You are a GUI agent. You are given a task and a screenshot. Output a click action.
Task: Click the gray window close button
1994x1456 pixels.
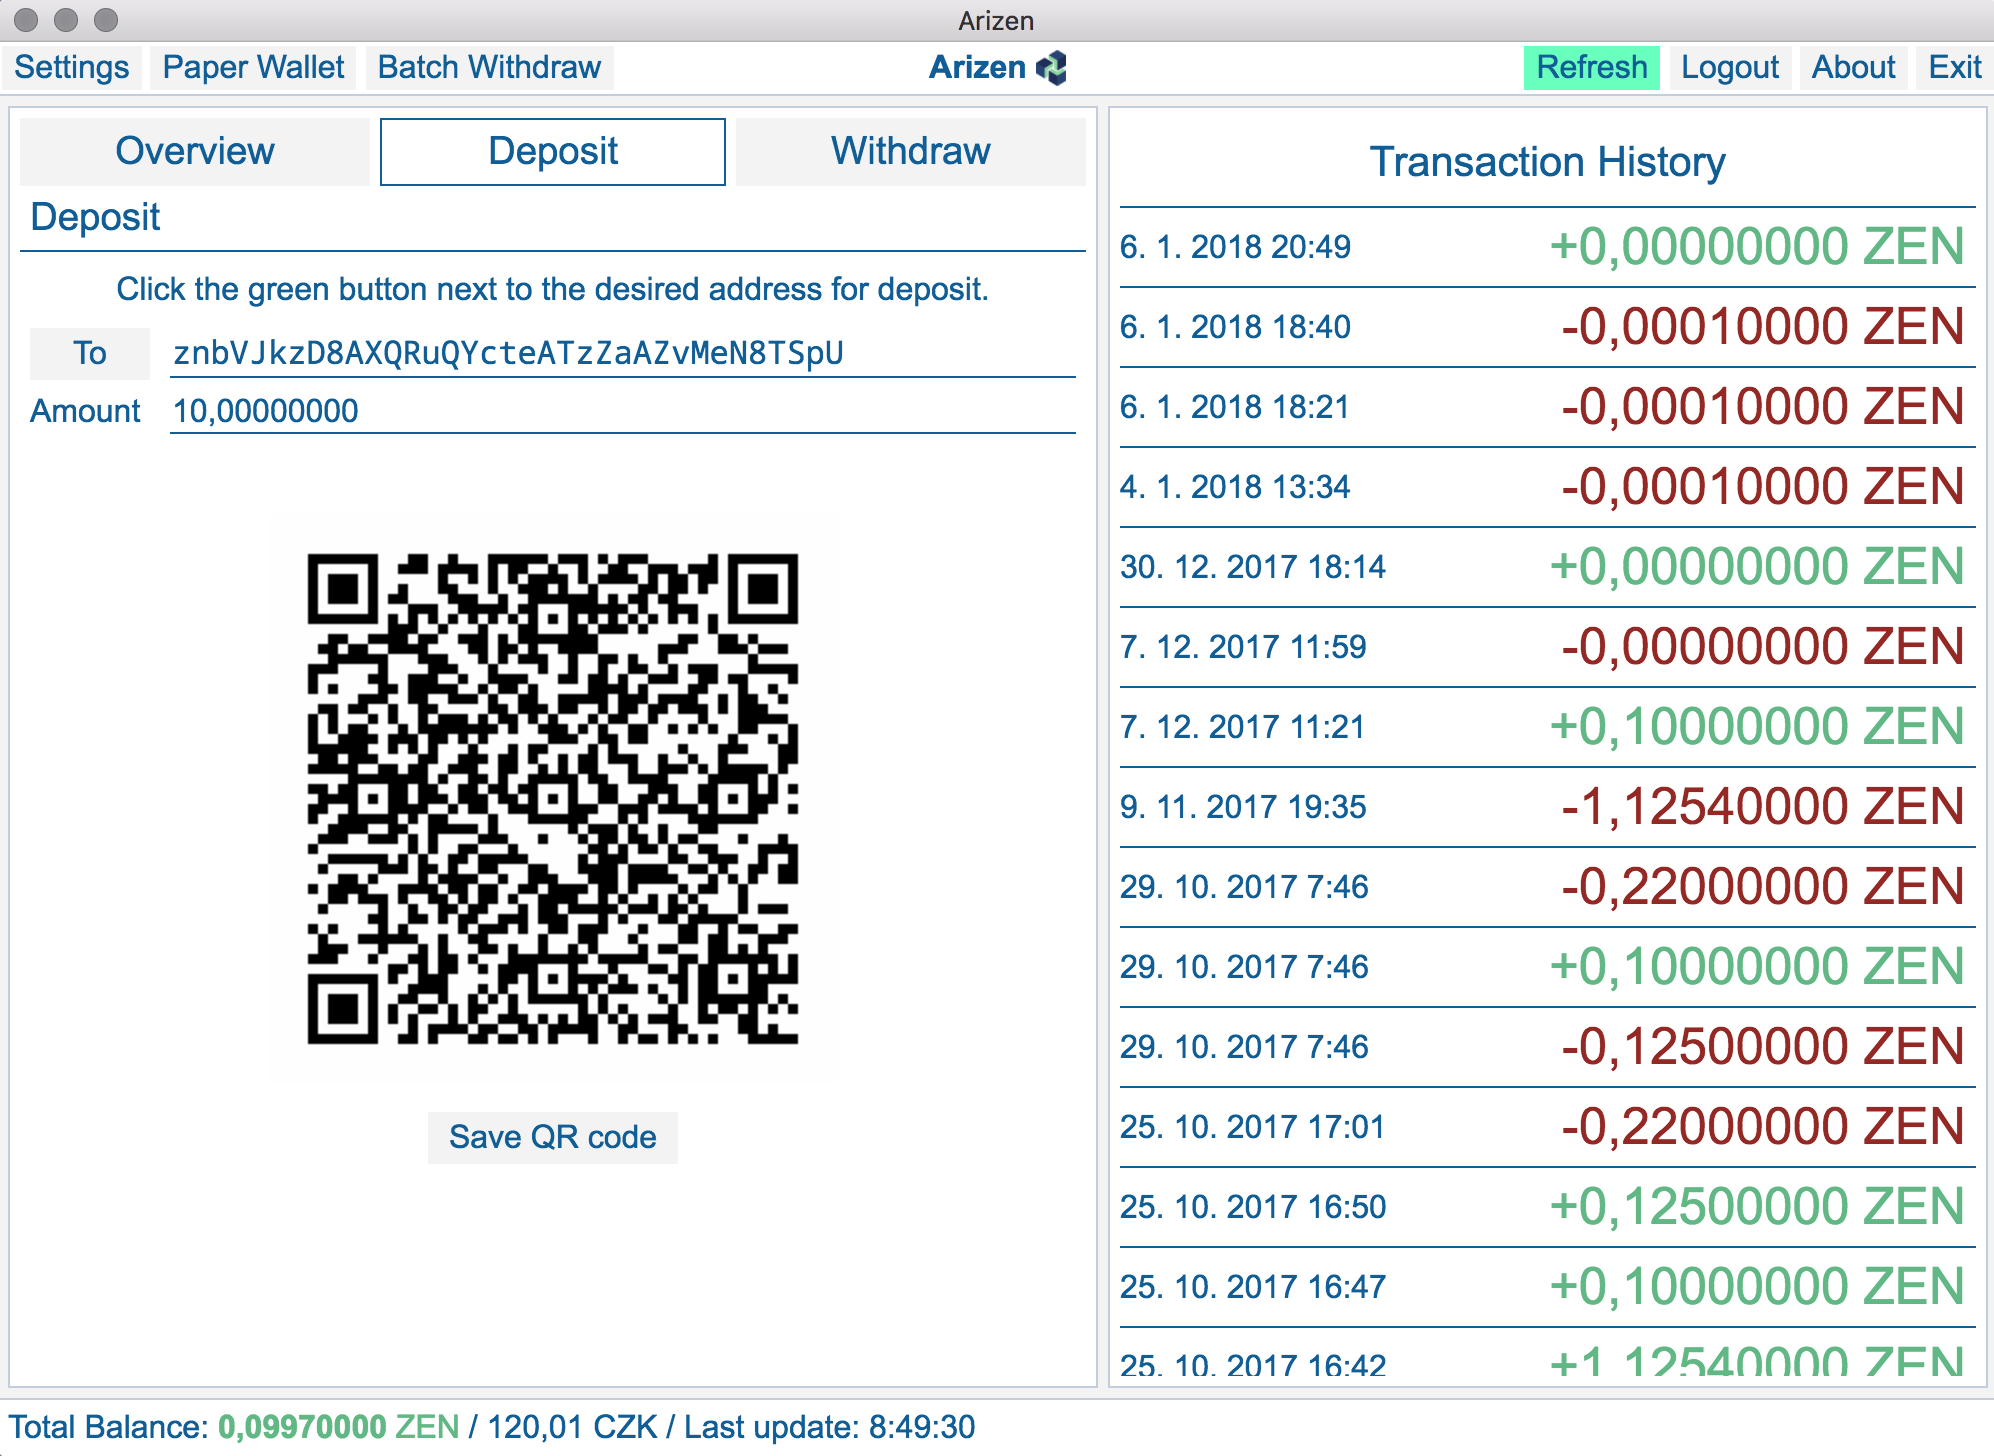tap(27, 19)
